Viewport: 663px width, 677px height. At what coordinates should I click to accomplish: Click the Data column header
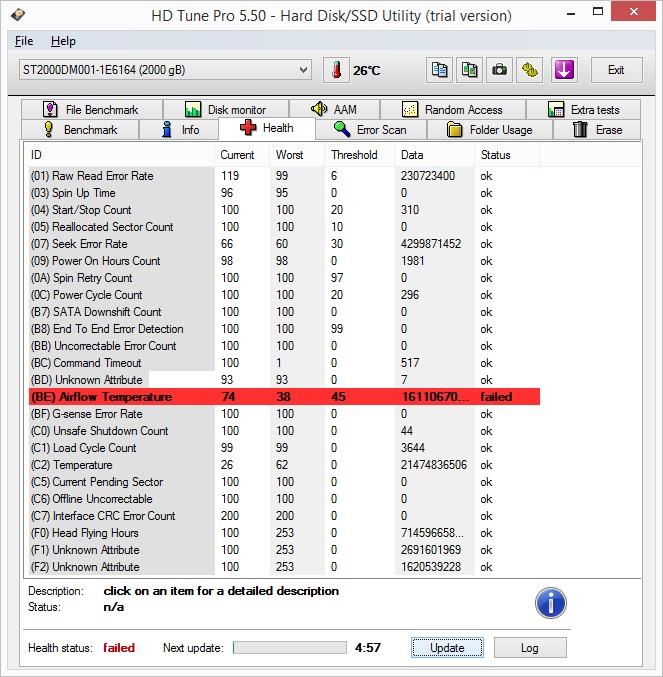pyautogui.click(x=435, y=155)
